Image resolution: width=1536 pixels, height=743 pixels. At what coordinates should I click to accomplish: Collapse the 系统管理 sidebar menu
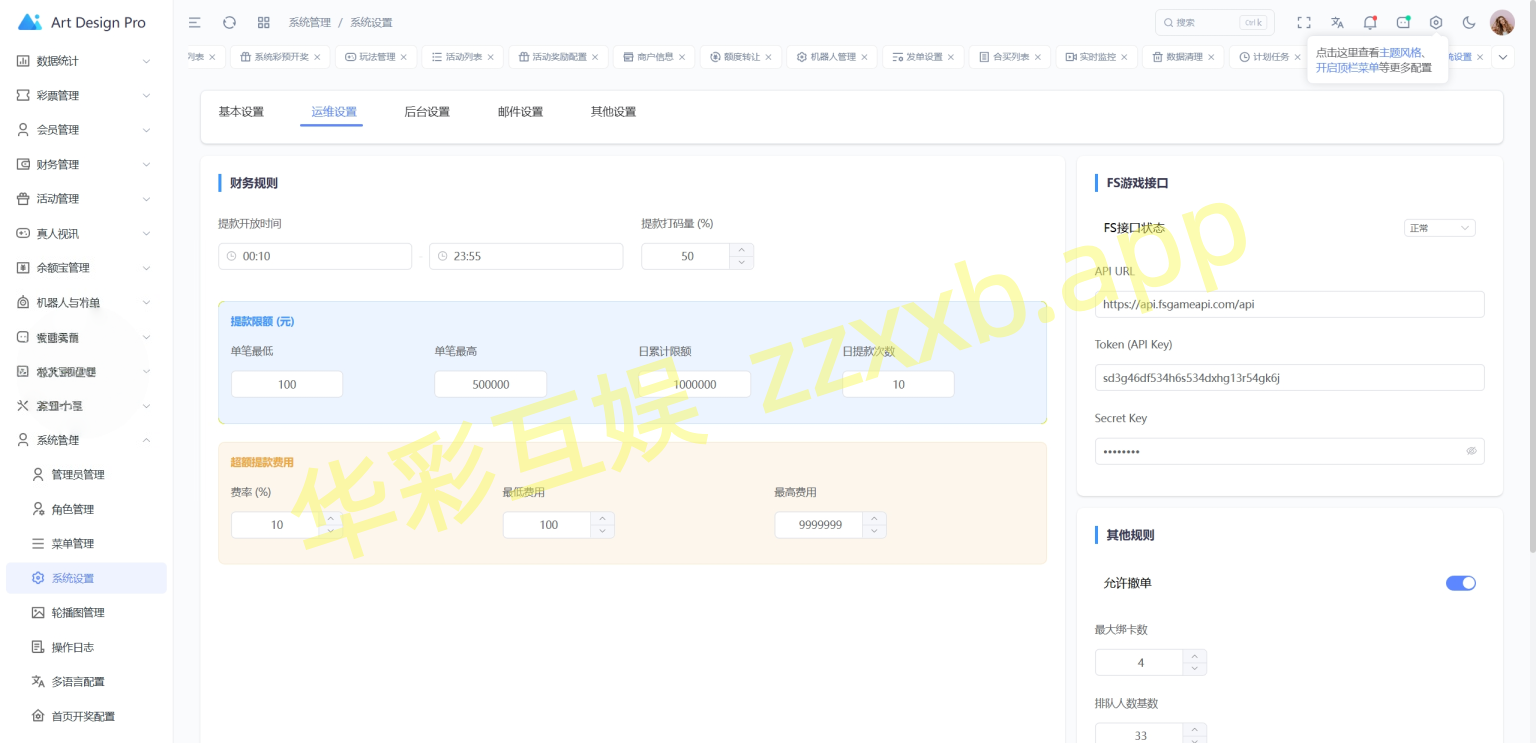coord(86,440)
